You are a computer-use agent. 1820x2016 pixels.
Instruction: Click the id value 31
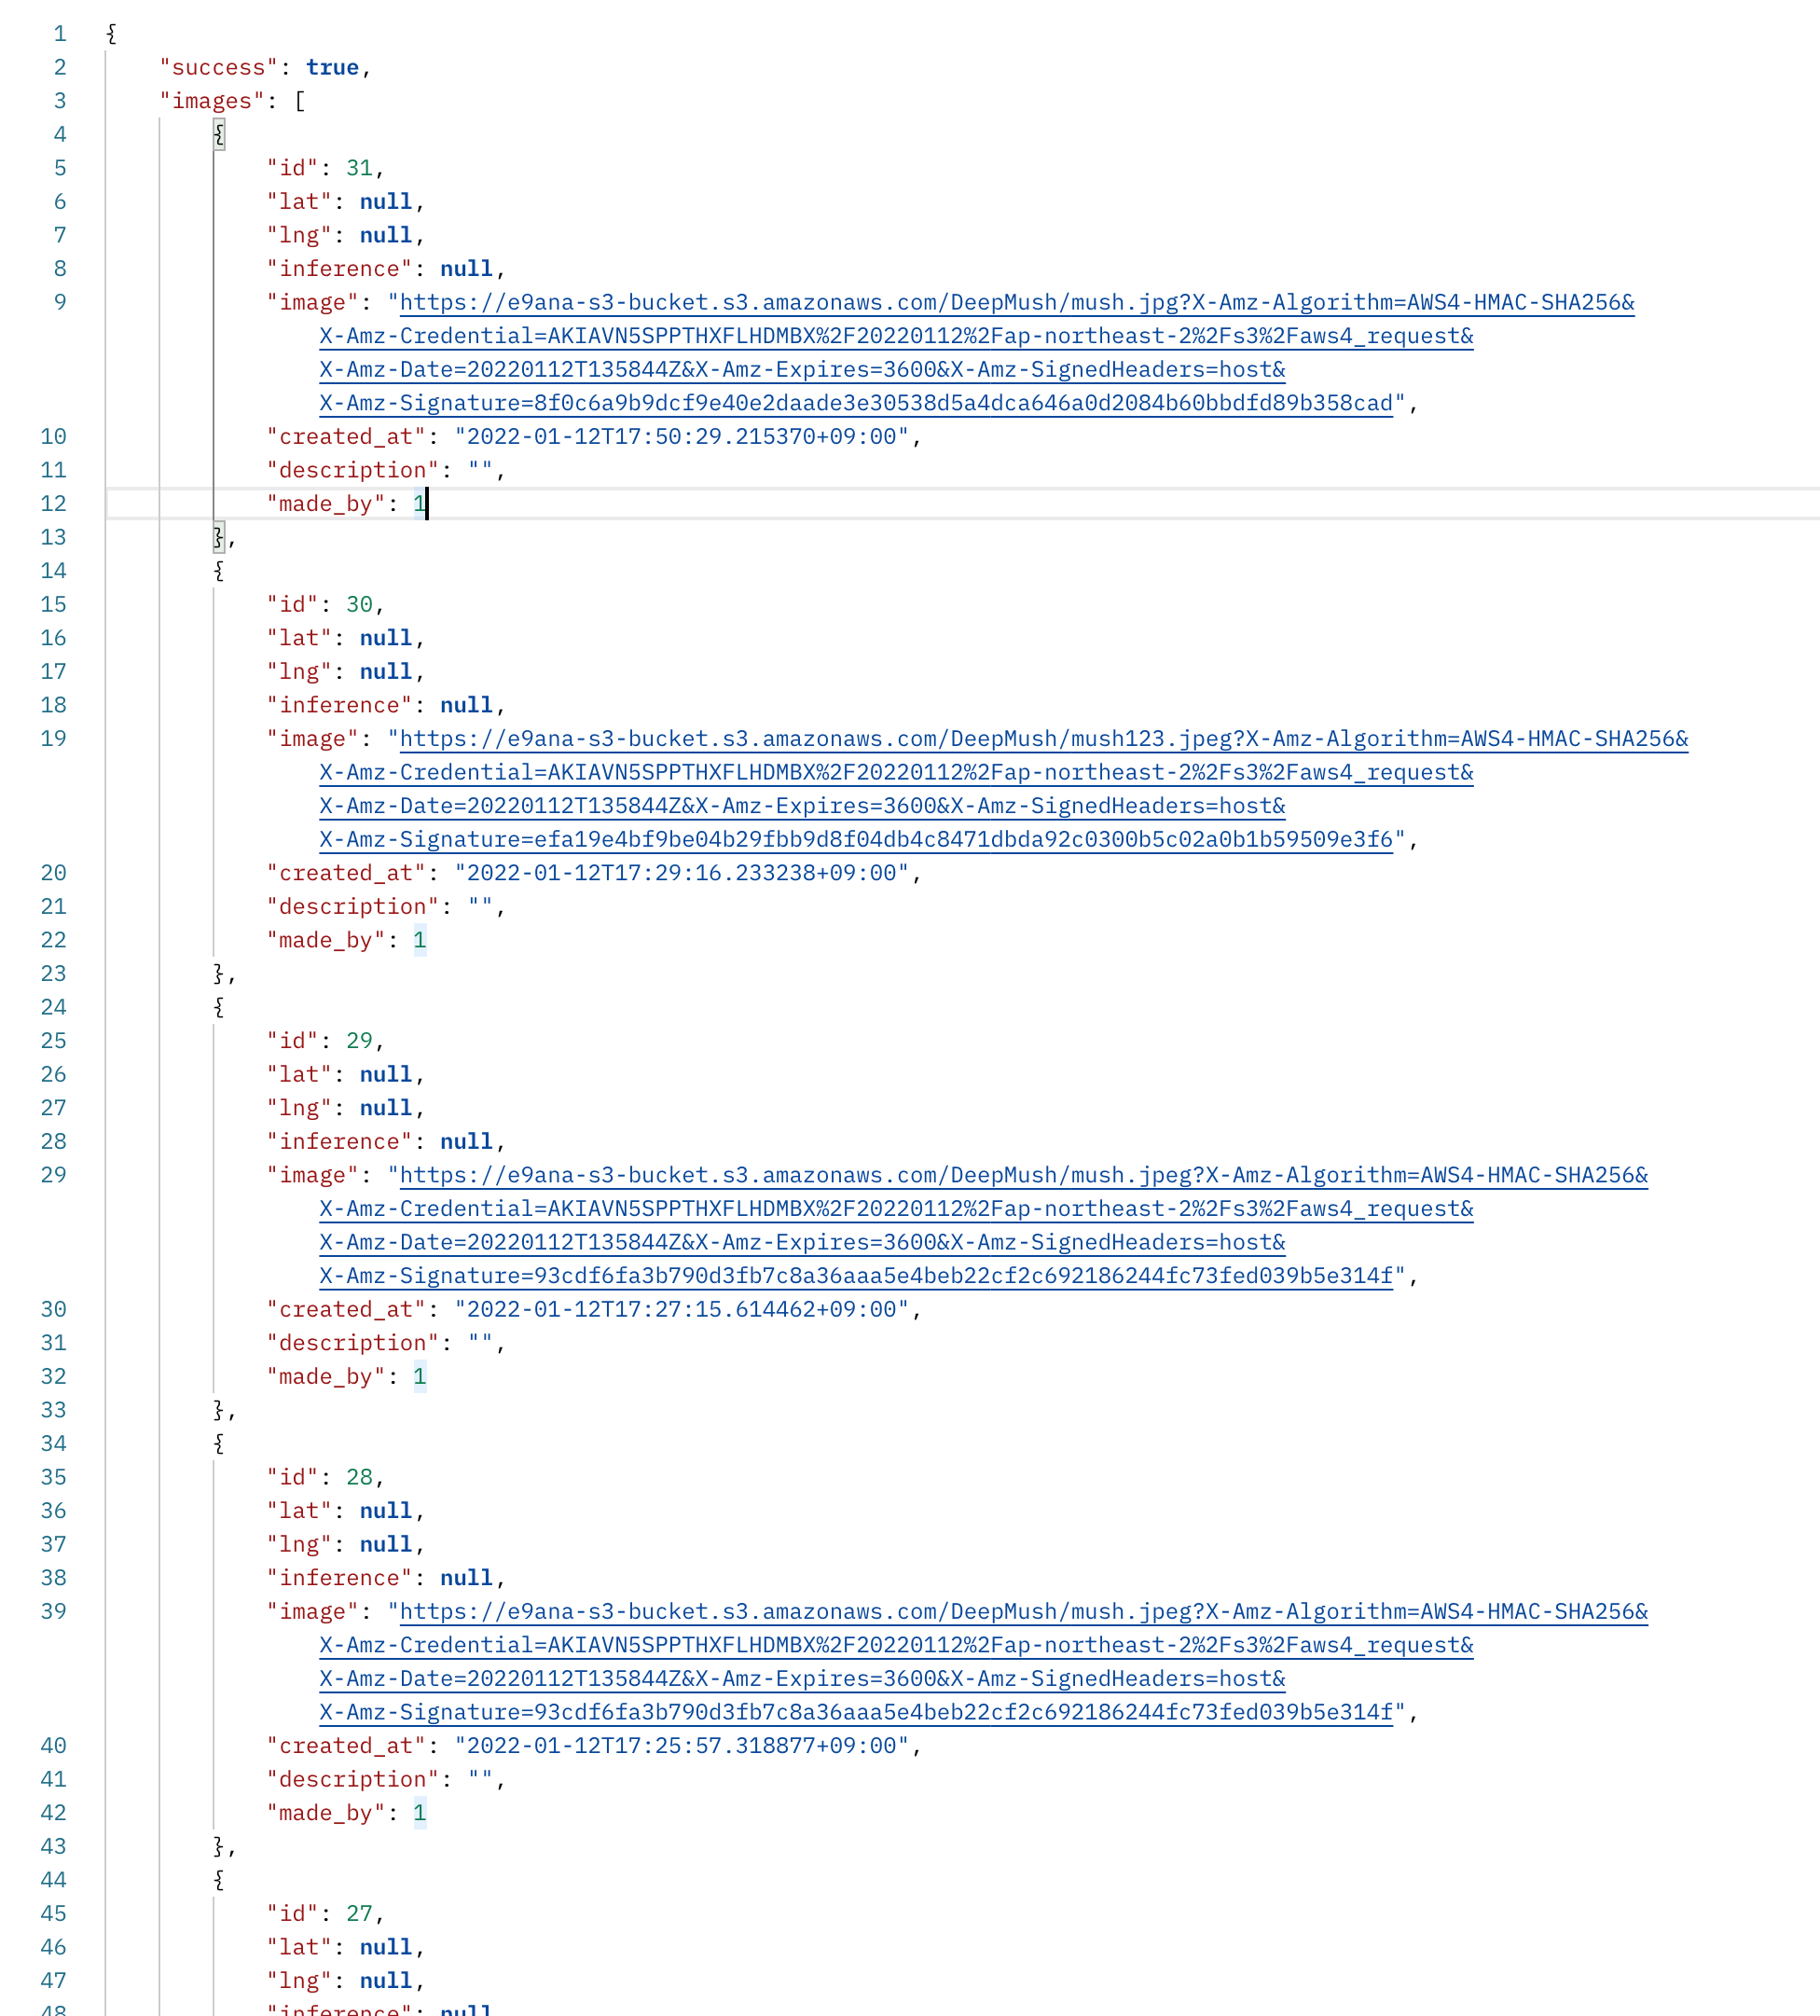(x=359, y=168)
